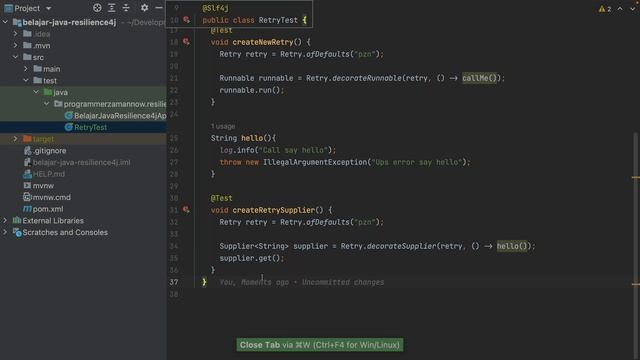The image size is (640, 360).
Task: Expand Scratches and Consoles node
Action: click(x=5, y=232)
